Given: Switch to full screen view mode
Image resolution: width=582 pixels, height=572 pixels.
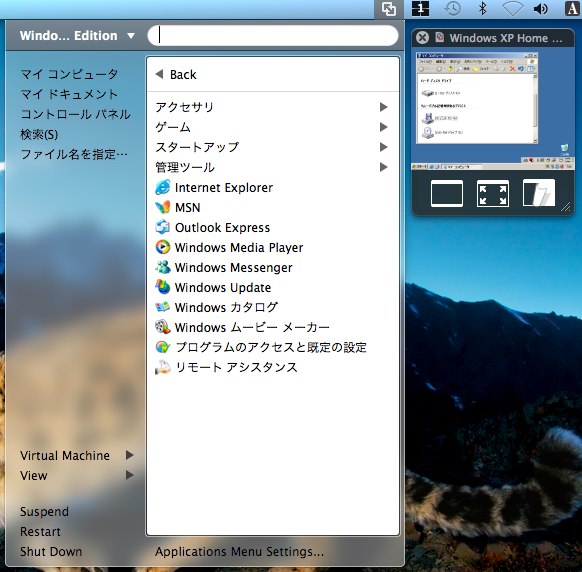Looking at the screenshot, I should (493, 193).
